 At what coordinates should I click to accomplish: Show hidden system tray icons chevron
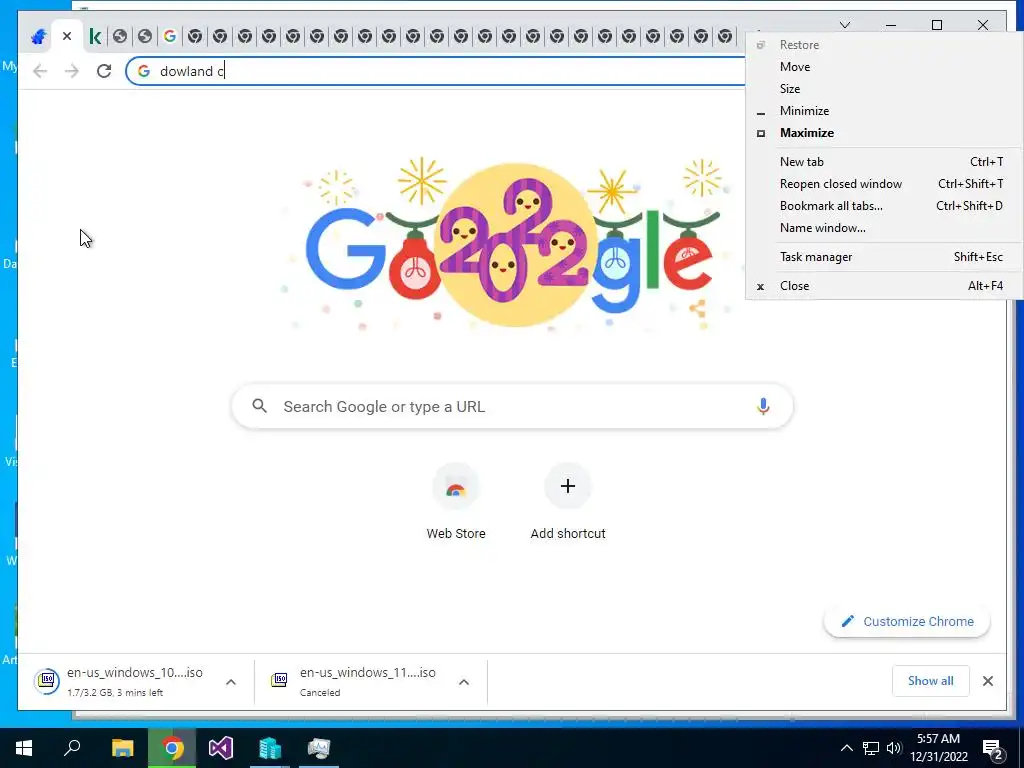[846, 748]
